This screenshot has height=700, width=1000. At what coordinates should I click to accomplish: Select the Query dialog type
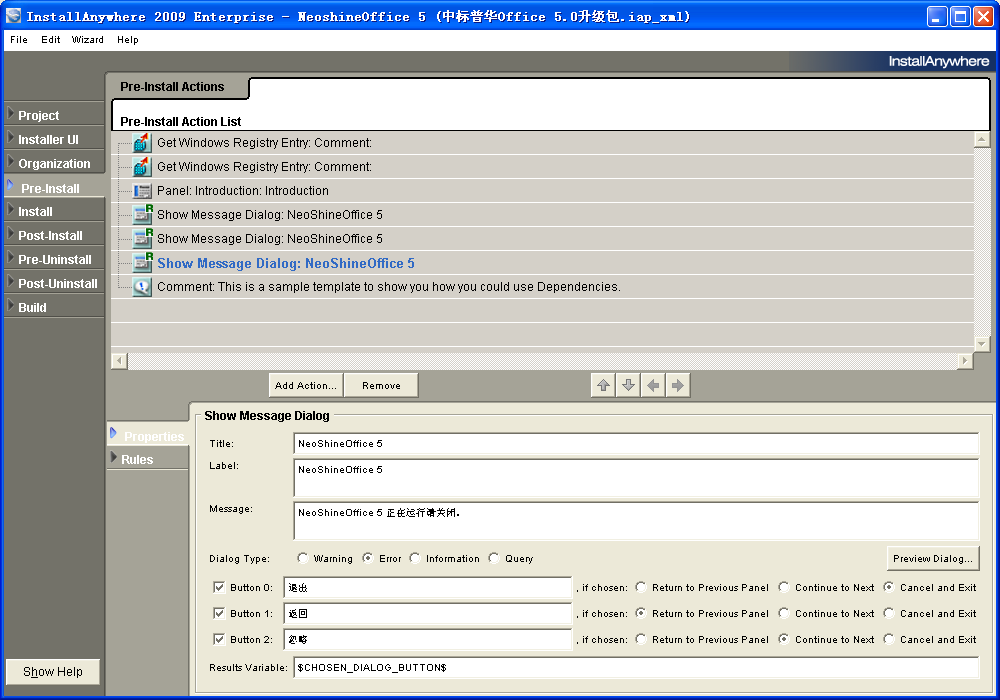pyautogui.click(x=494, y=558)
